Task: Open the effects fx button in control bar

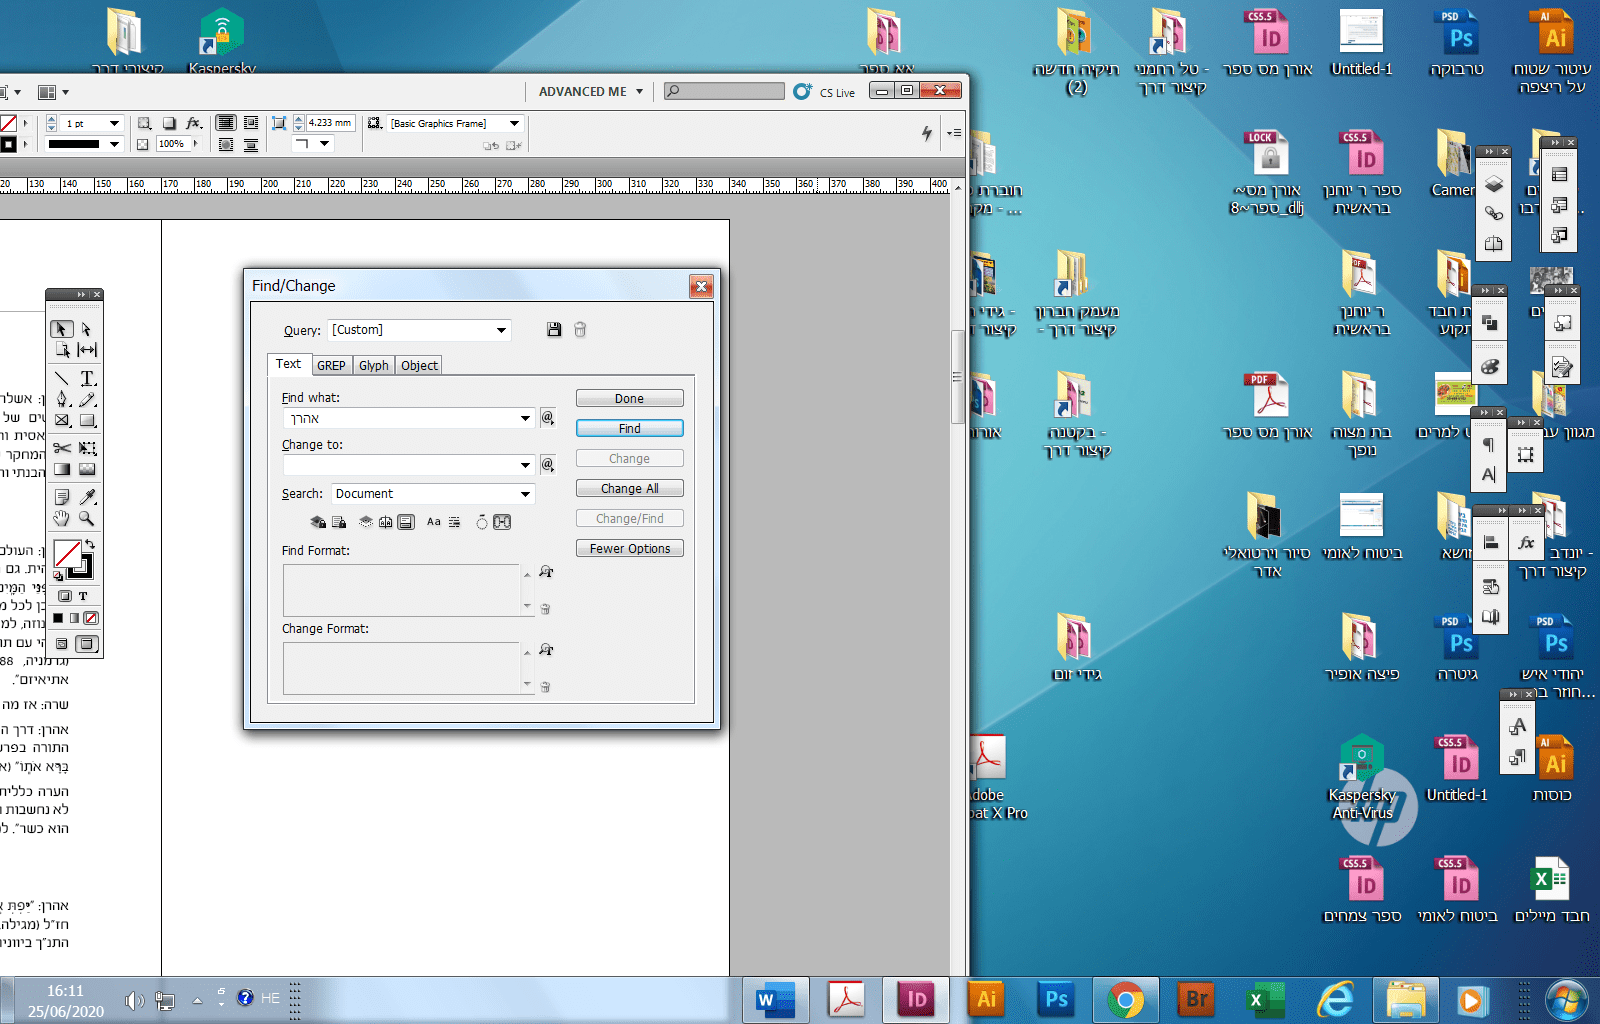Action: tap(194, 123)
